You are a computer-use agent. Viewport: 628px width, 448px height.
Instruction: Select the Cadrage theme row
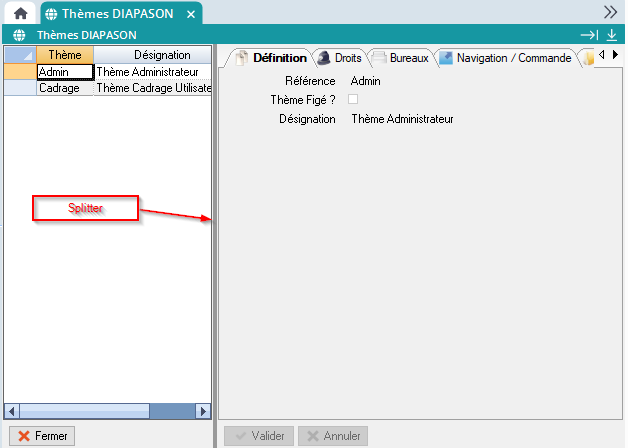click(64, 88)
